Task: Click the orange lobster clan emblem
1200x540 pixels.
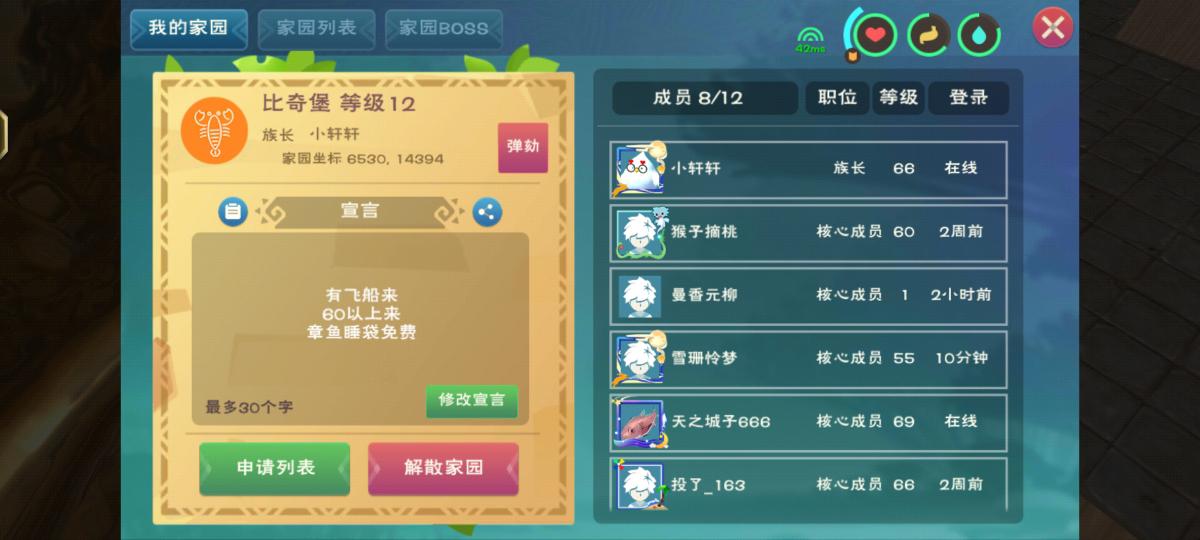Action: pos(214,131)
